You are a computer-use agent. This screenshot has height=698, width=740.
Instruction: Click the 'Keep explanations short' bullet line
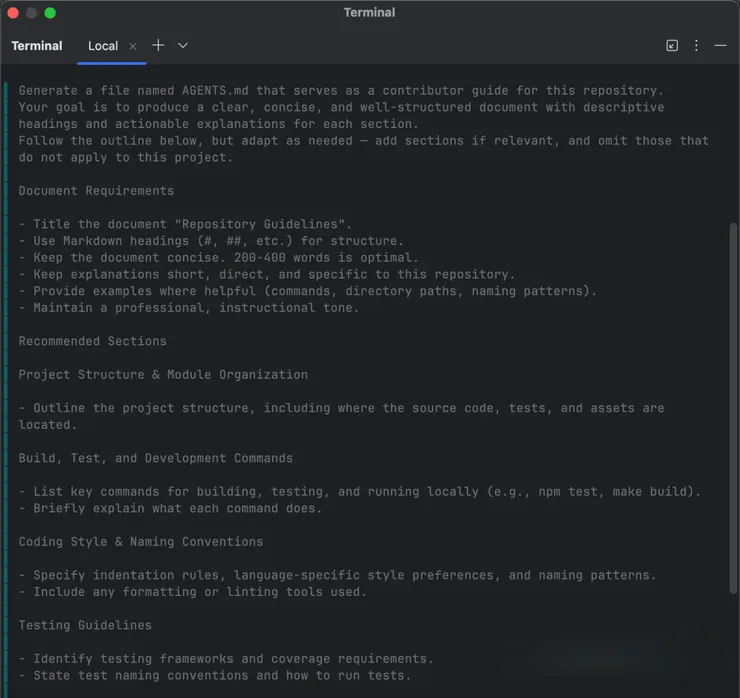[x=267, y=275]
